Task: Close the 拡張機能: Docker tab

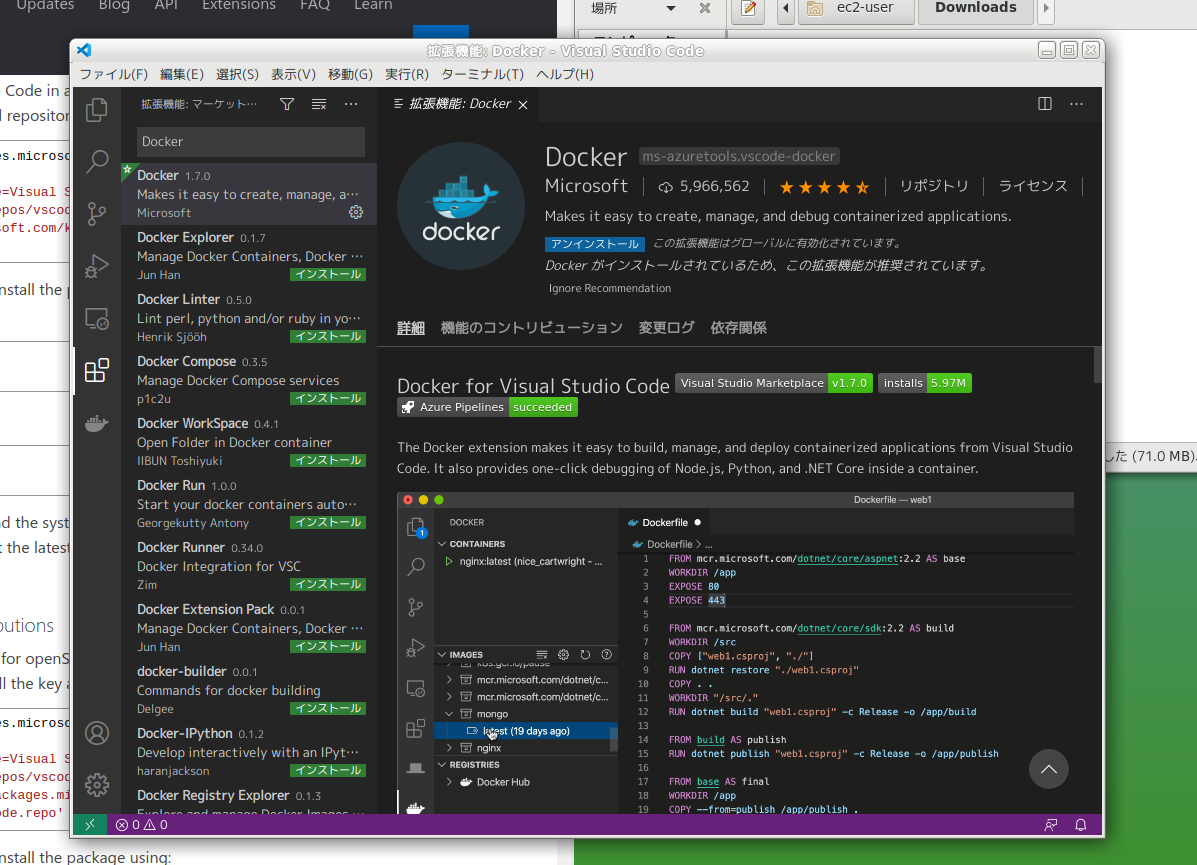Action: (x=523, y=105)
